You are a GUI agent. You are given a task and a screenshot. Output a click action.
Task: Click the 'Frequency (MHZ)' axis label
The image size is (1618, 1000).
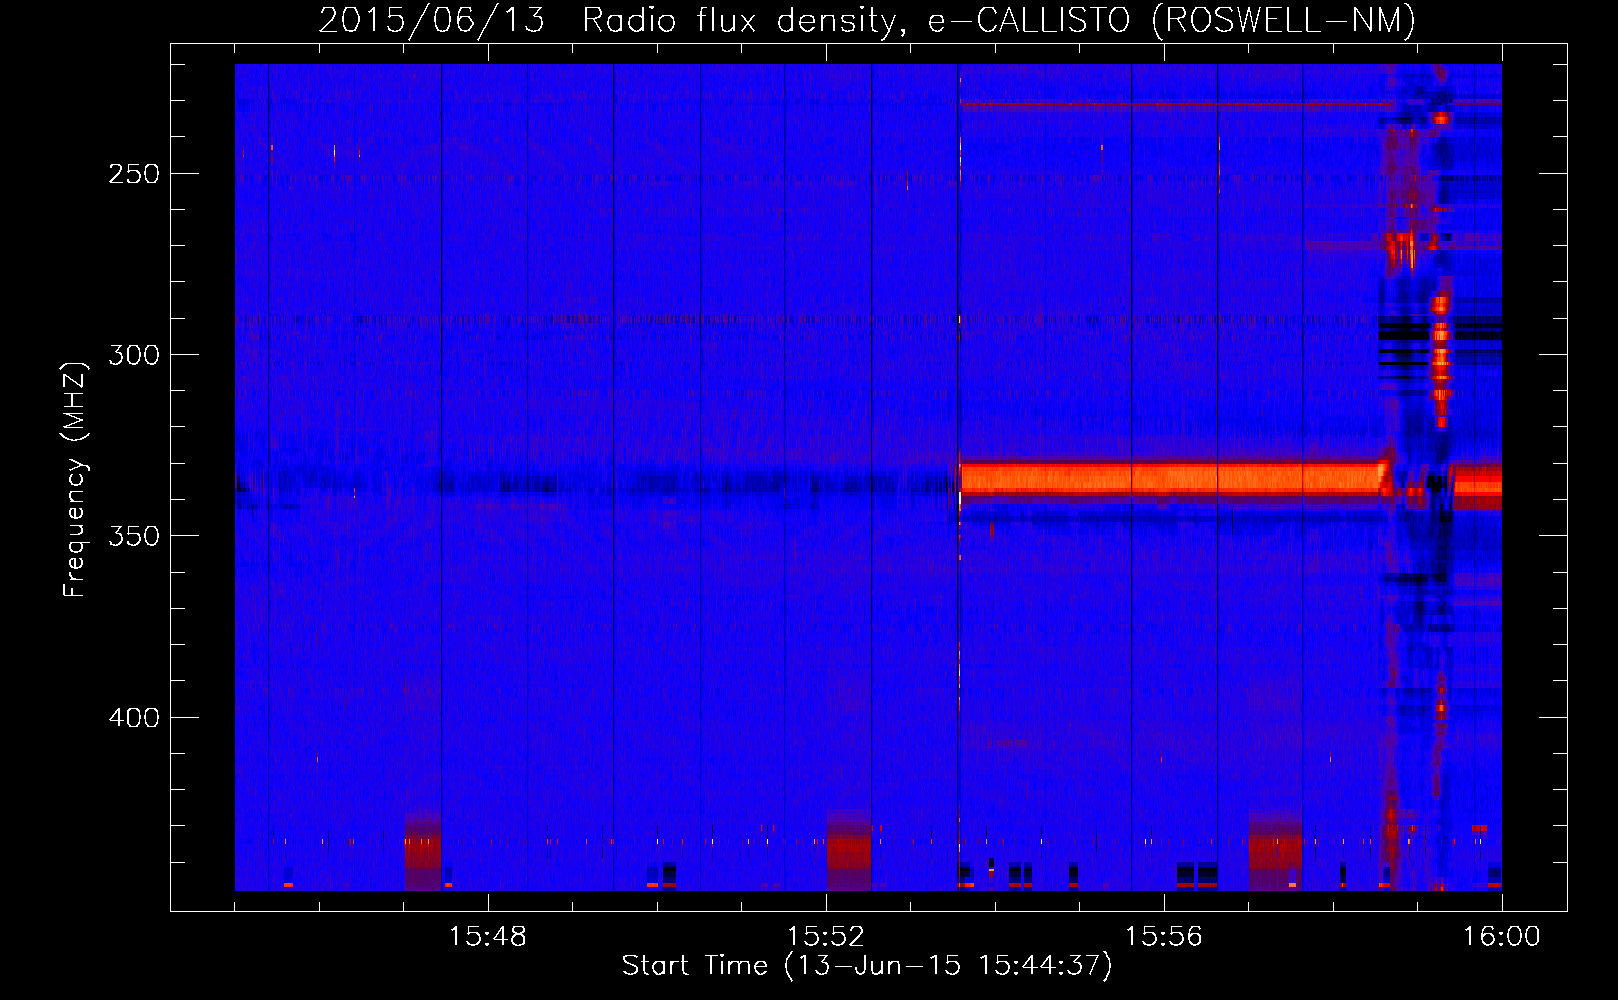click(x=75, y=479)
